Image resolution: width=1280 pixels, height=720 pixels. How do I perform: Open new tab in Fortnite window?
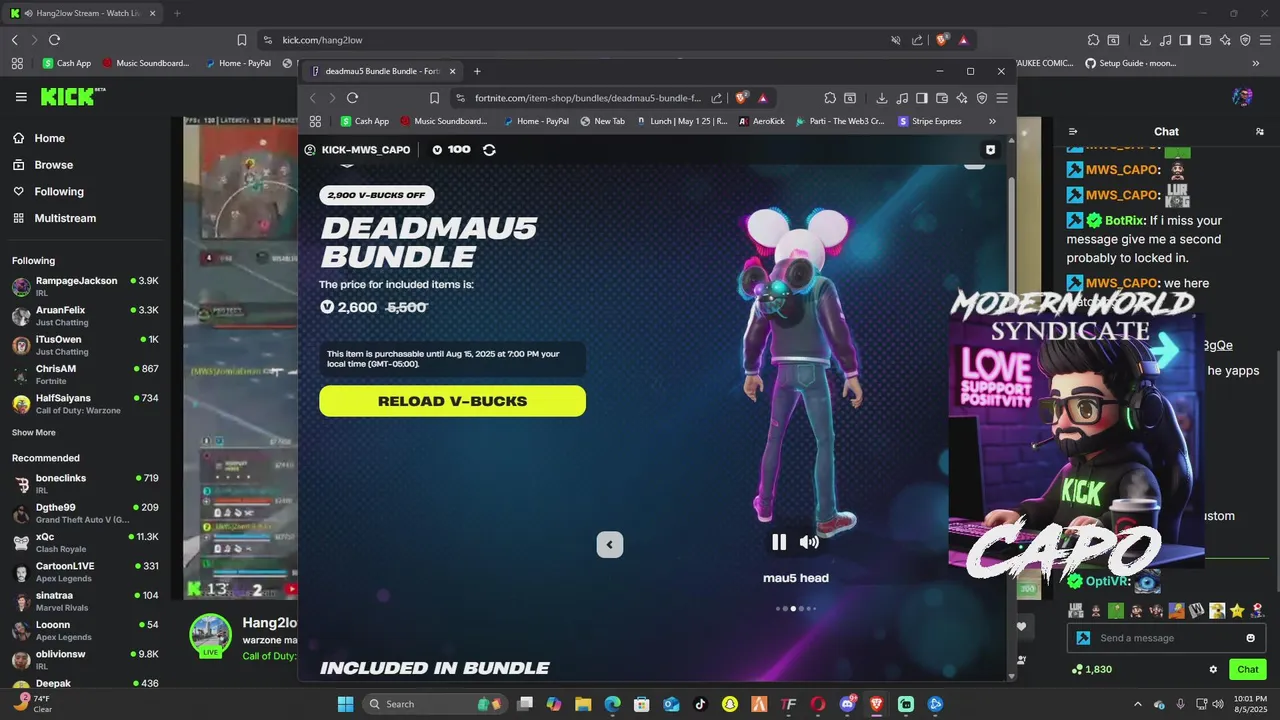477,71
